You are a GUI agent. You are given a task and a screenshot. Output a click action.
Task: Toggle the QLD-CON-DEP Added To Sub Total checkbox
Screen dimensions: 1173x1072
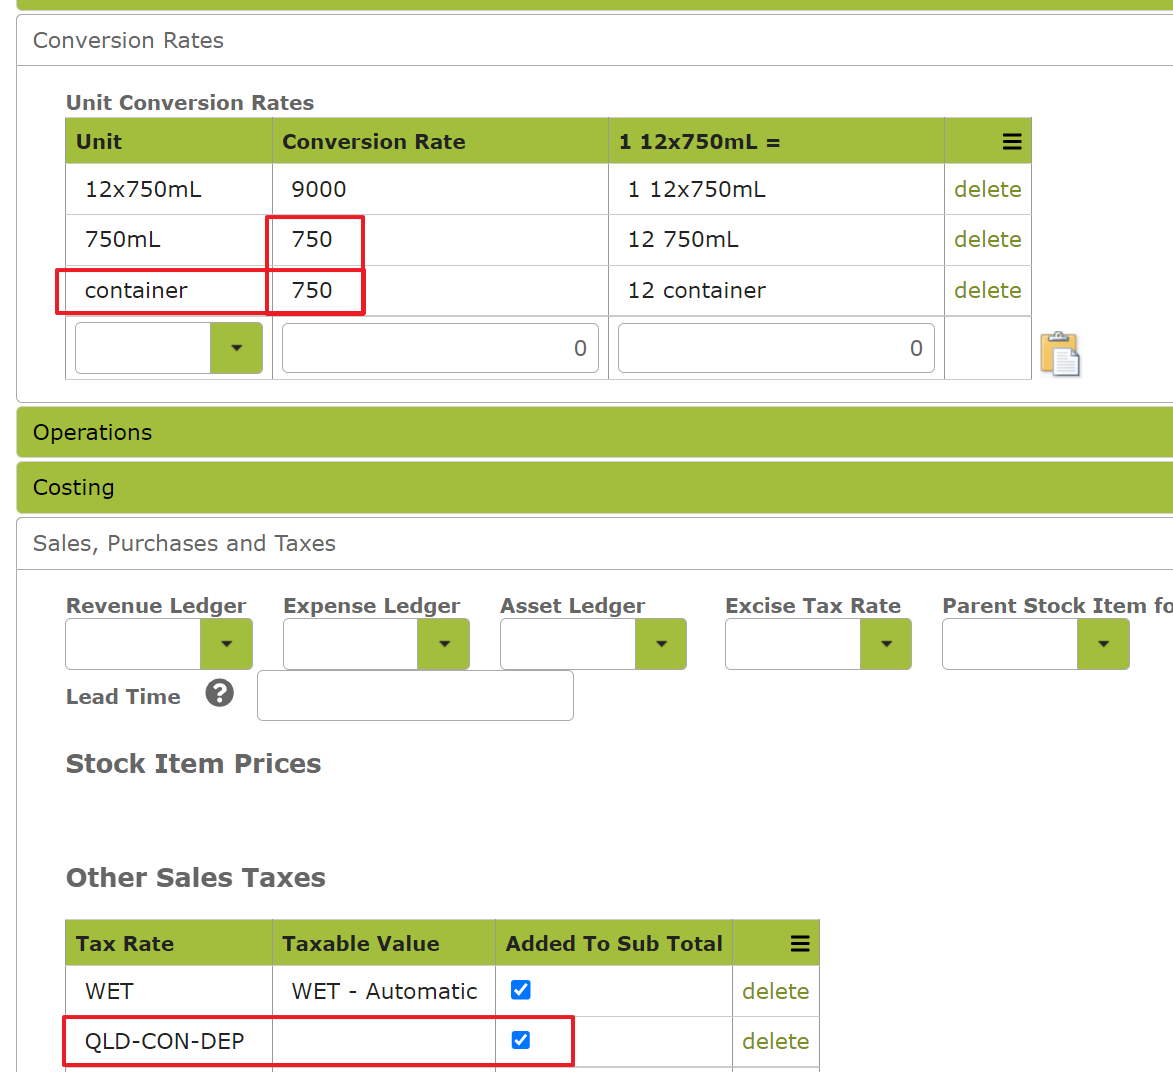point(521,1040)
